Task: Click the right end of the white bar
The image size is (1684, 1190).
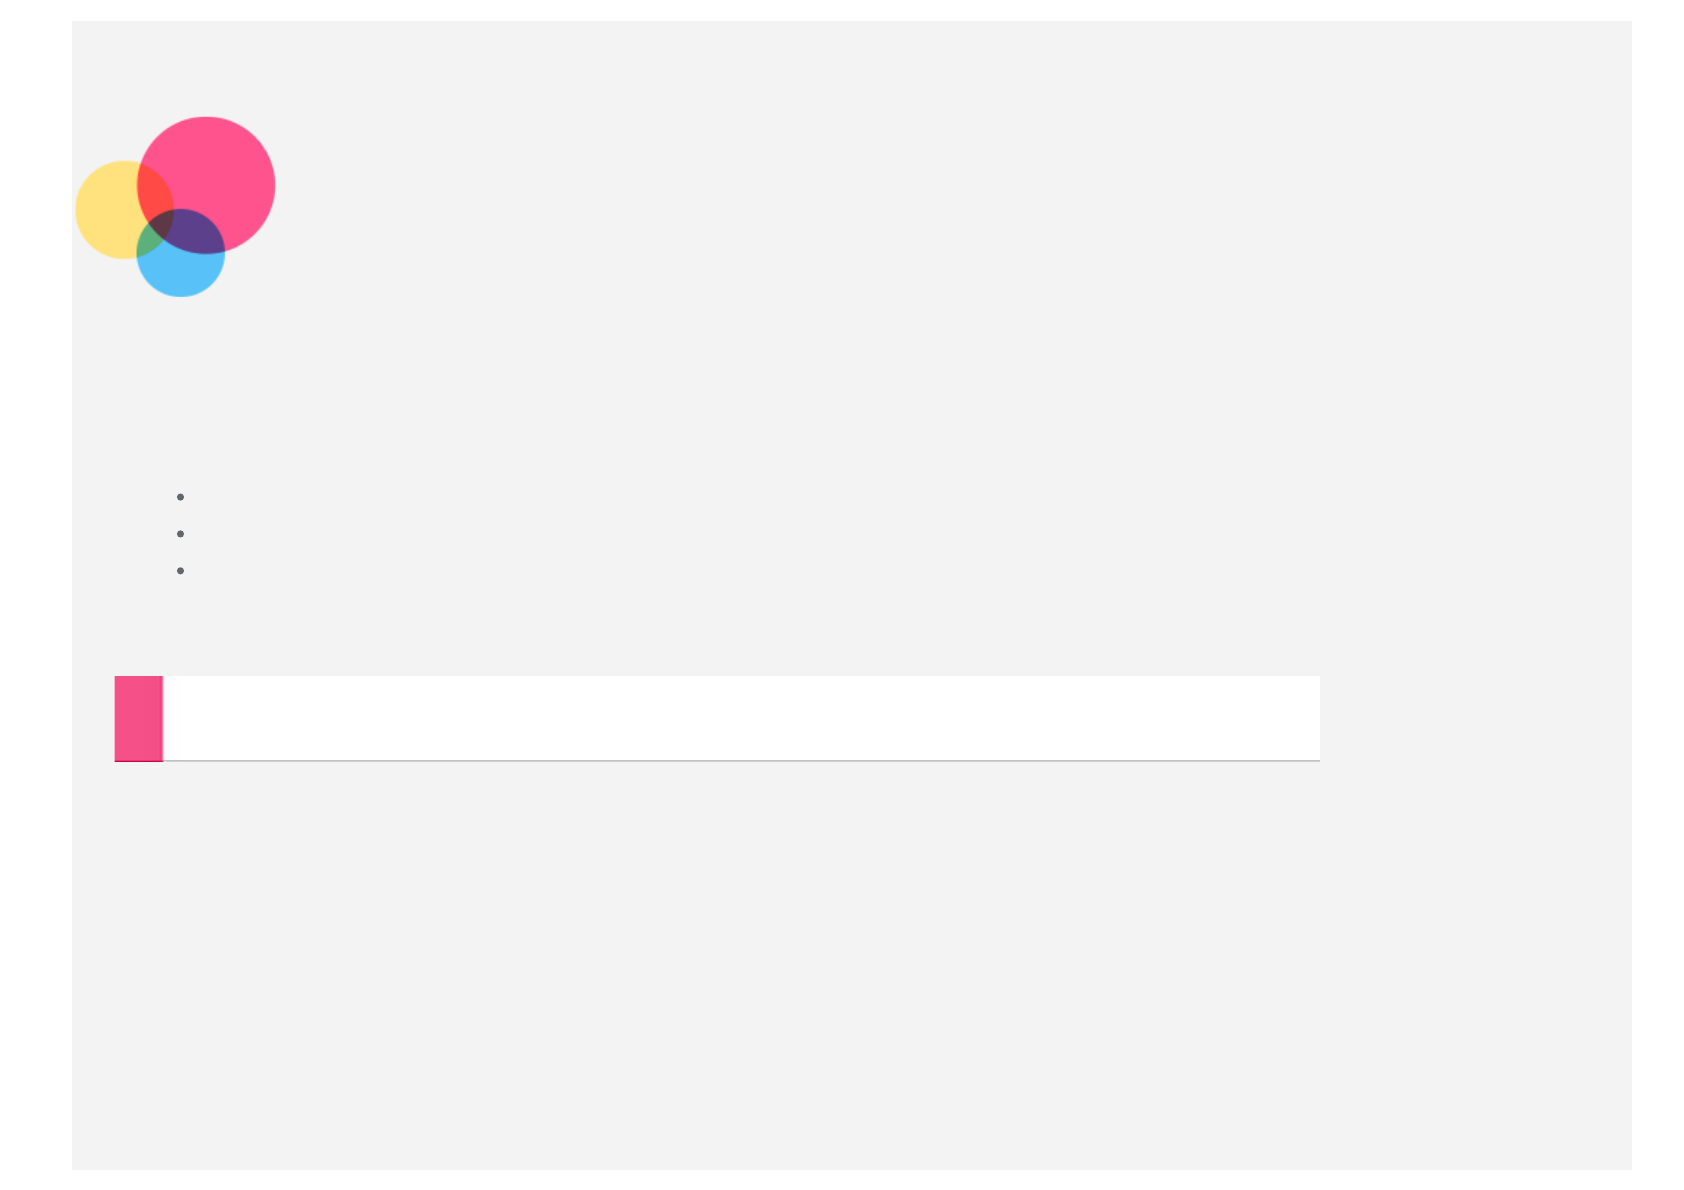Action: 1300,718
